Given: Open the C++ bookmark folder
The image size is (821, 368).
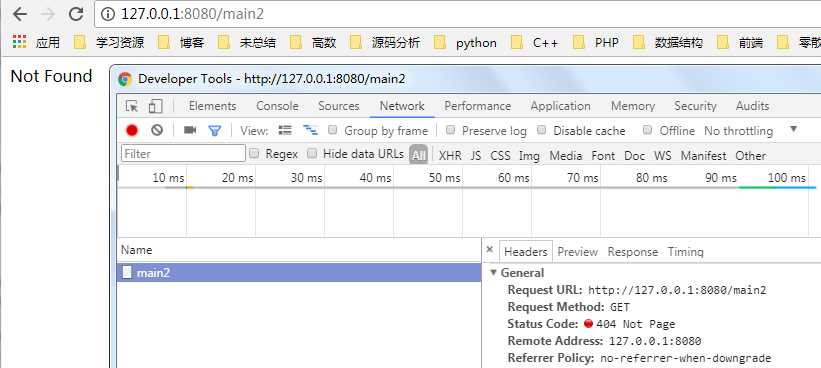Looking at the screenshot, I should tap(535, 42).
